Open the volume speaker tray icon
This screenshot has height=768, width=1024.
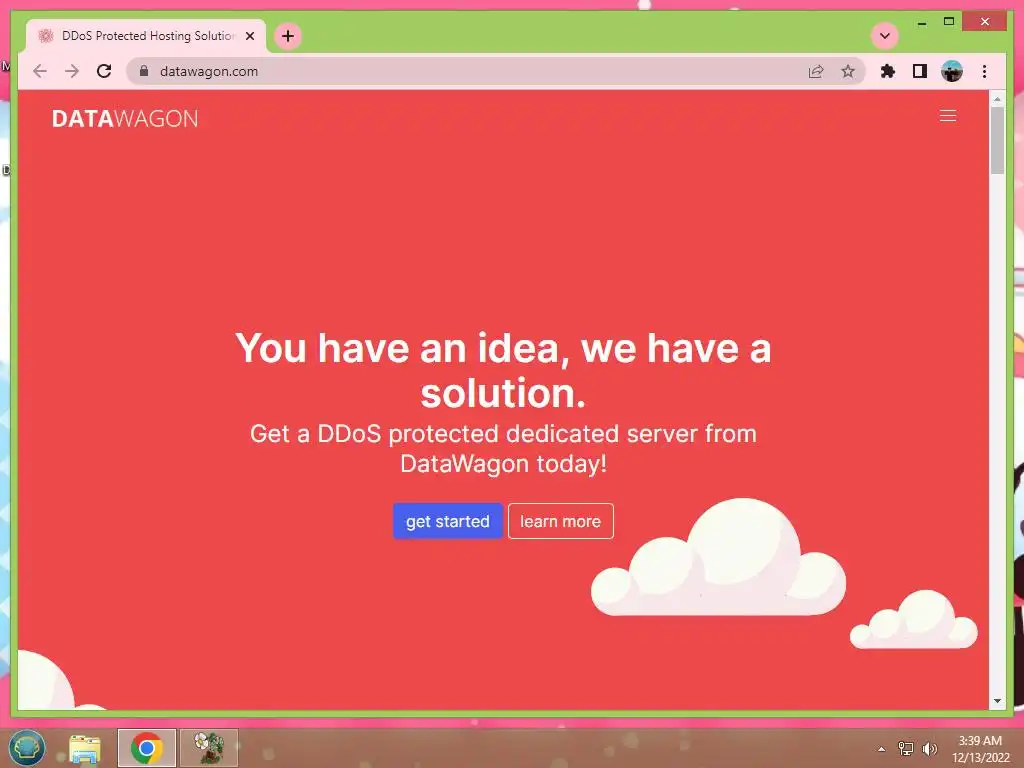tap(929, 748)
